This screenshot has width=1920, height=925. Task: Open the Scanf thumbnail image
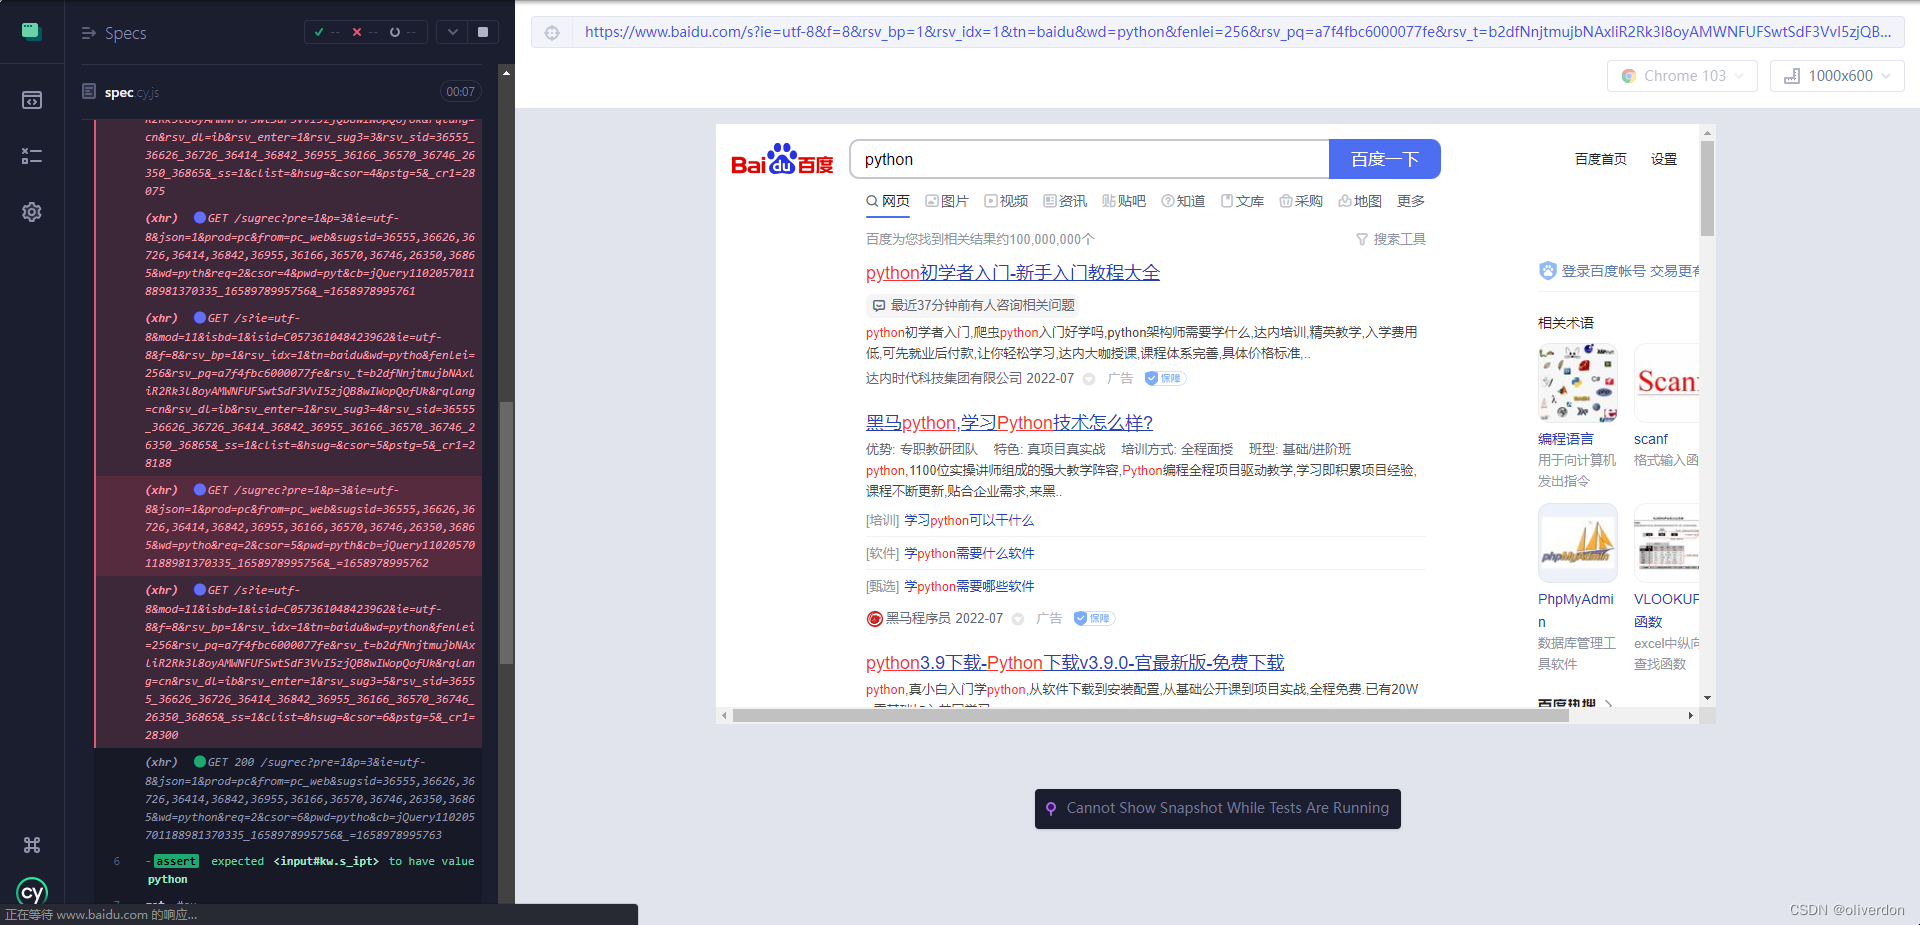1666,383
